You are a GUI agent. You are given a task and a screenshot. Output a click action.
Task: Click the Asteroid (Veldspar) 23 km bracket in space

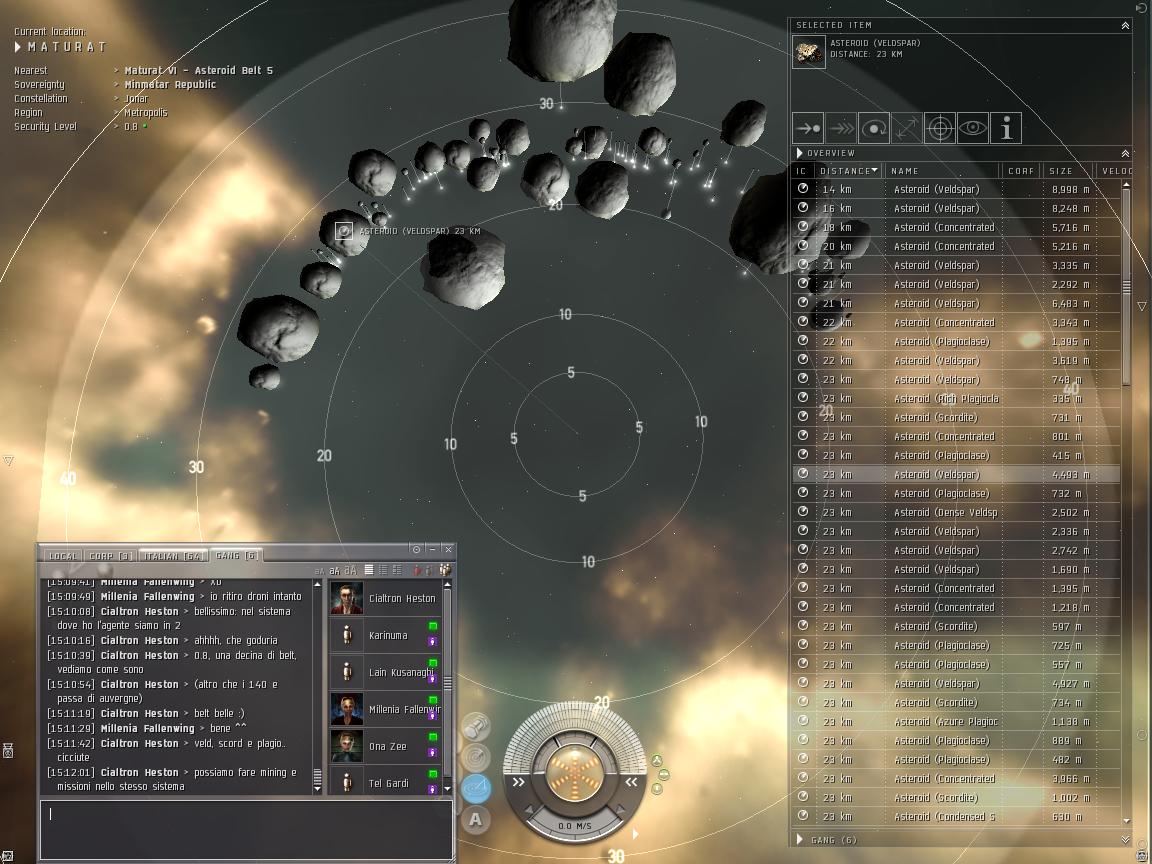[344, 231]
